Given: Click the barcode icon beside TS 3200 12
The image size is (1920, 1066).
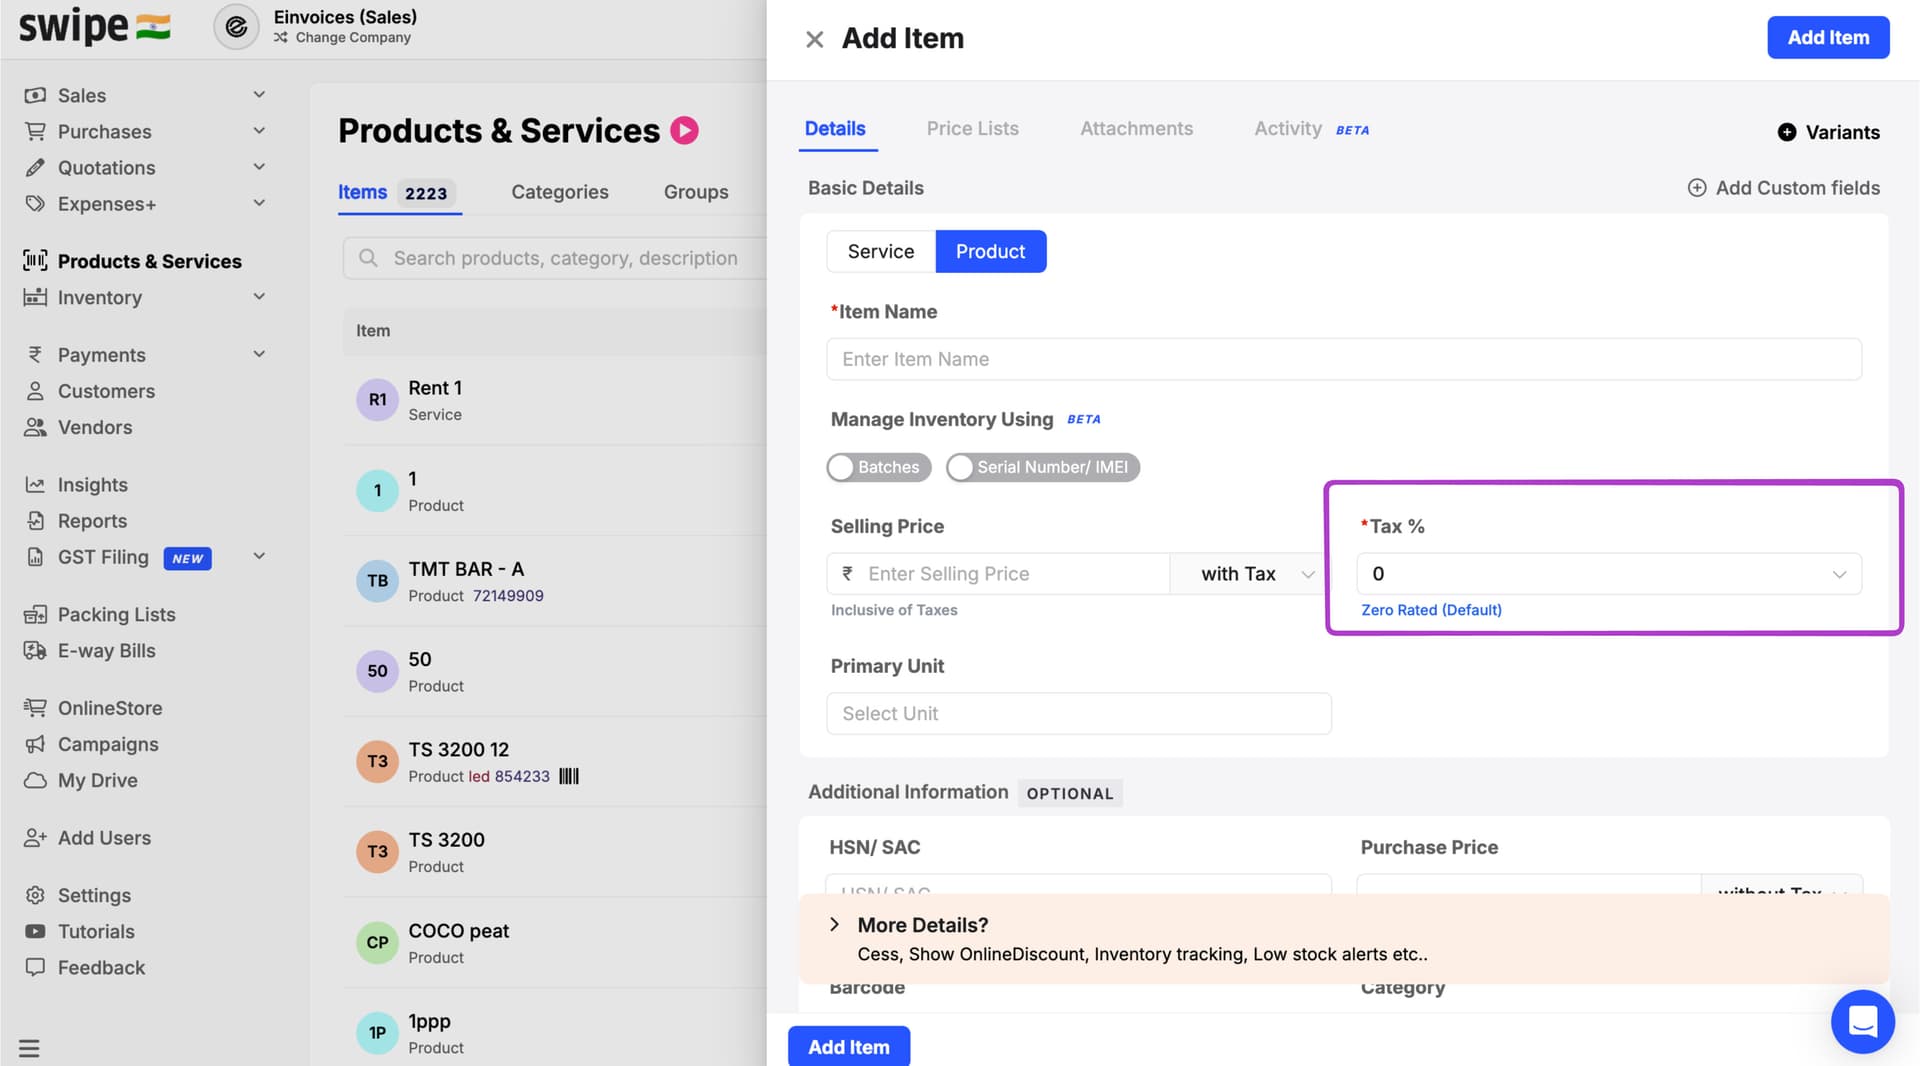Looking at the screenshot, I should (569, 776).
